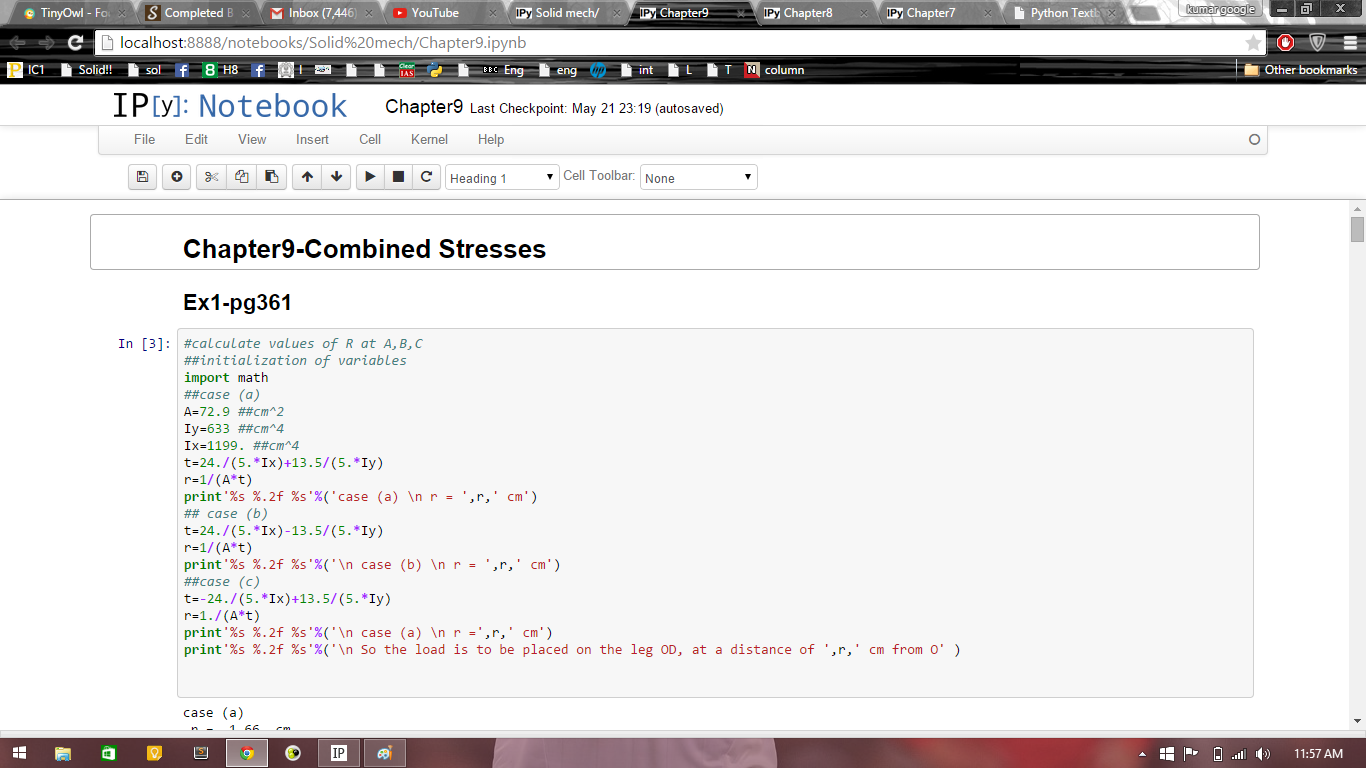The height and width of the screenshot is (768, 1366).
Task: Open Other bookmarks folder
Action: 1301,70
